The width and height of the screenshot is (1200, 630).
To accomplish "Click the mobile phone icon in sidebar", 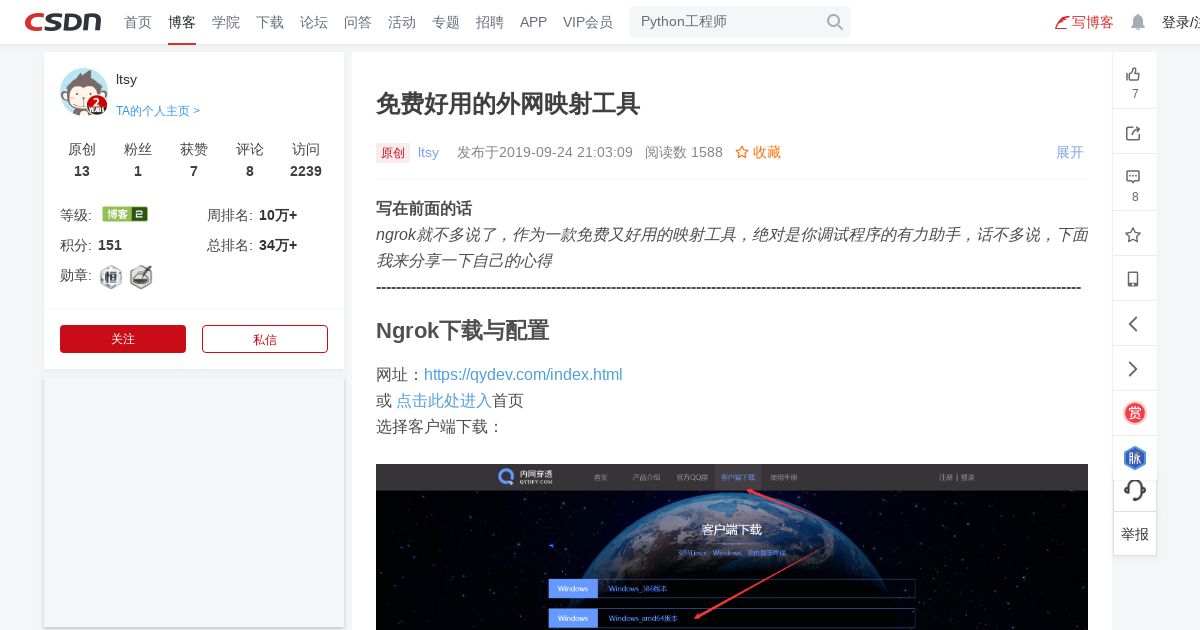I will tap(1133, 279).
